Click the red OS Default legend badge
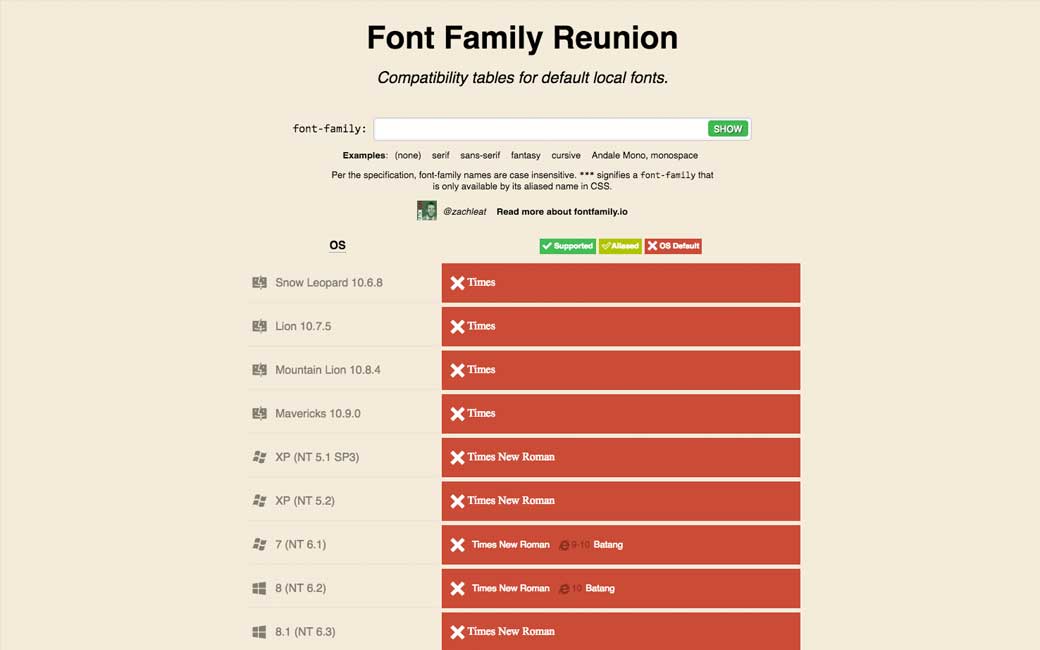1040x650 pixels. coord(673,246)
